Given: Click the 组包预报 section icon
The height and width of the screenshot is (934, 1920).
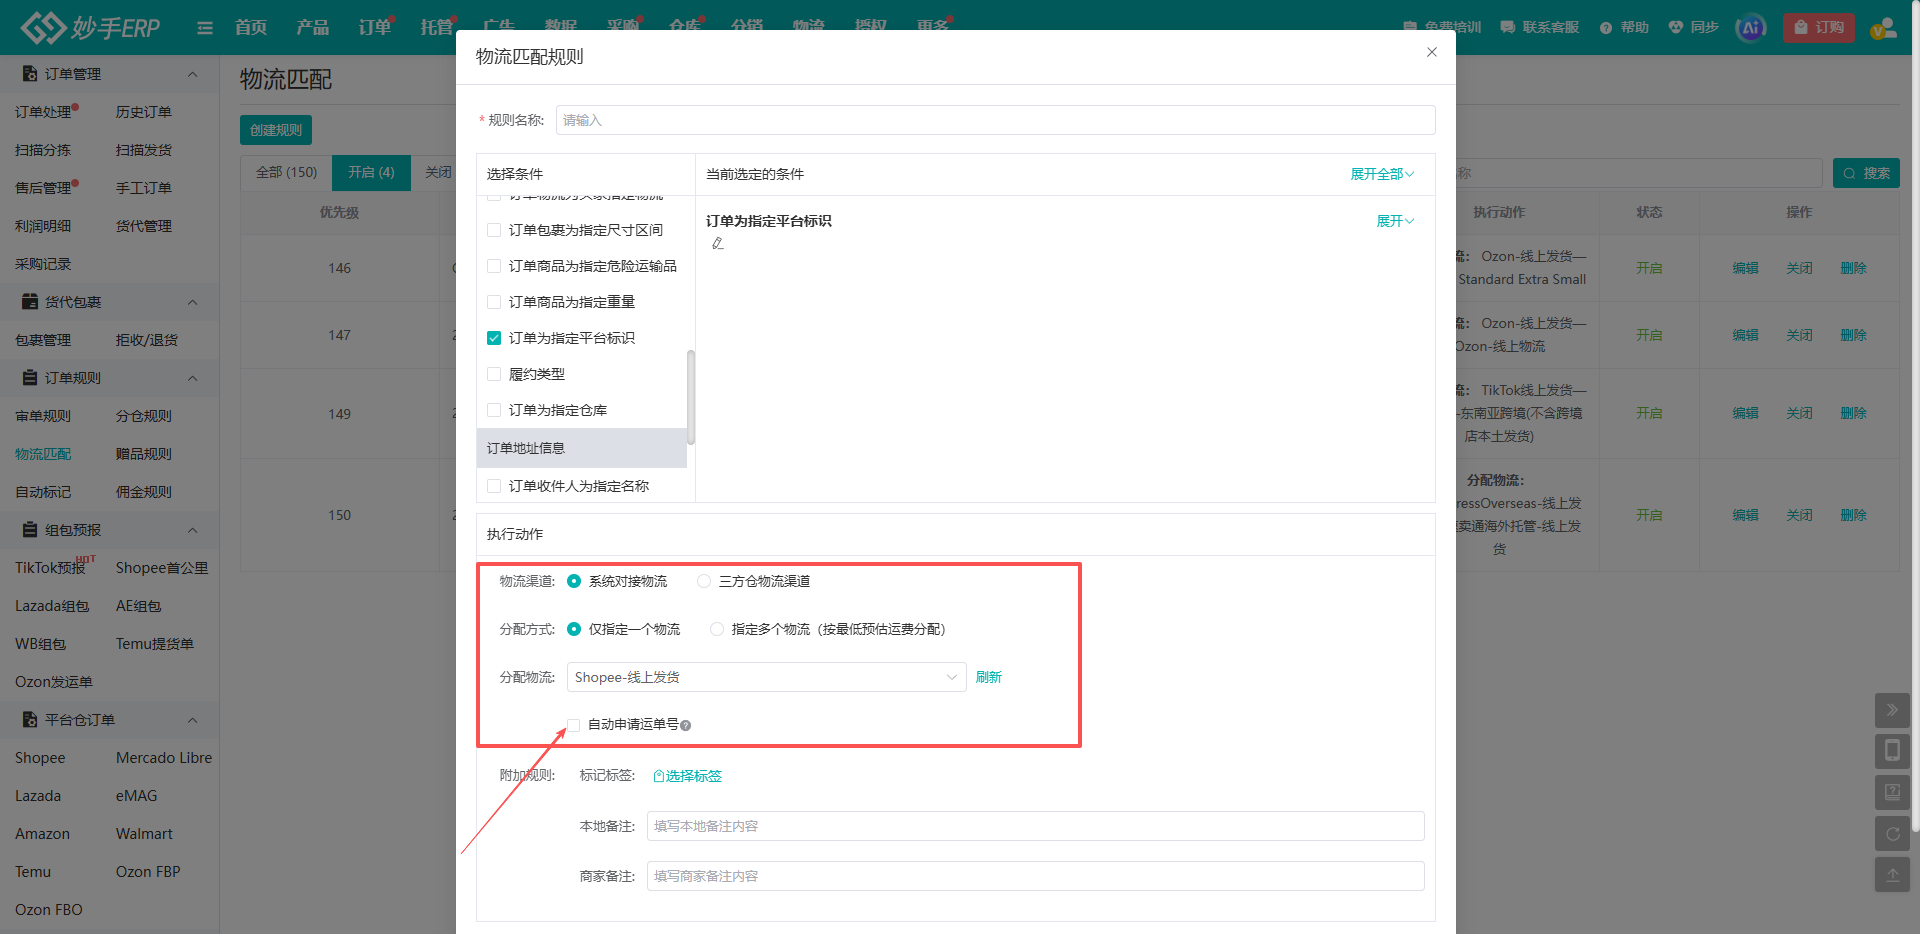Looking at the screenshot, I should coord(30,530).
